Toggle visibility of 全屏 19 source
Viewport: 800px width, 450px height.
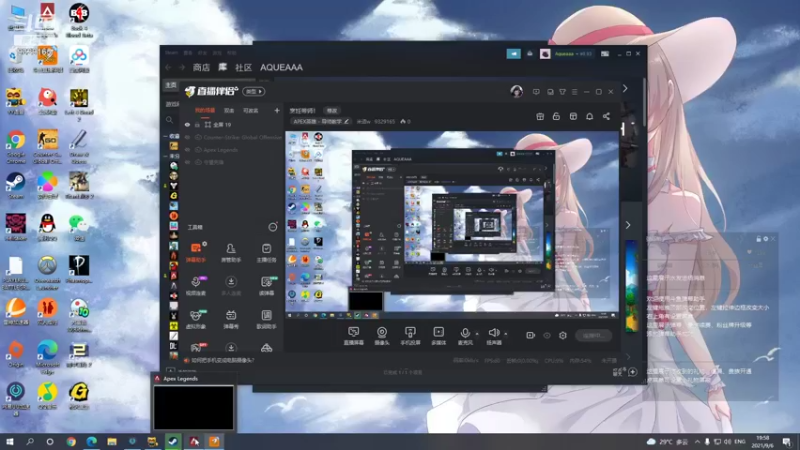[x=187, y=124]
